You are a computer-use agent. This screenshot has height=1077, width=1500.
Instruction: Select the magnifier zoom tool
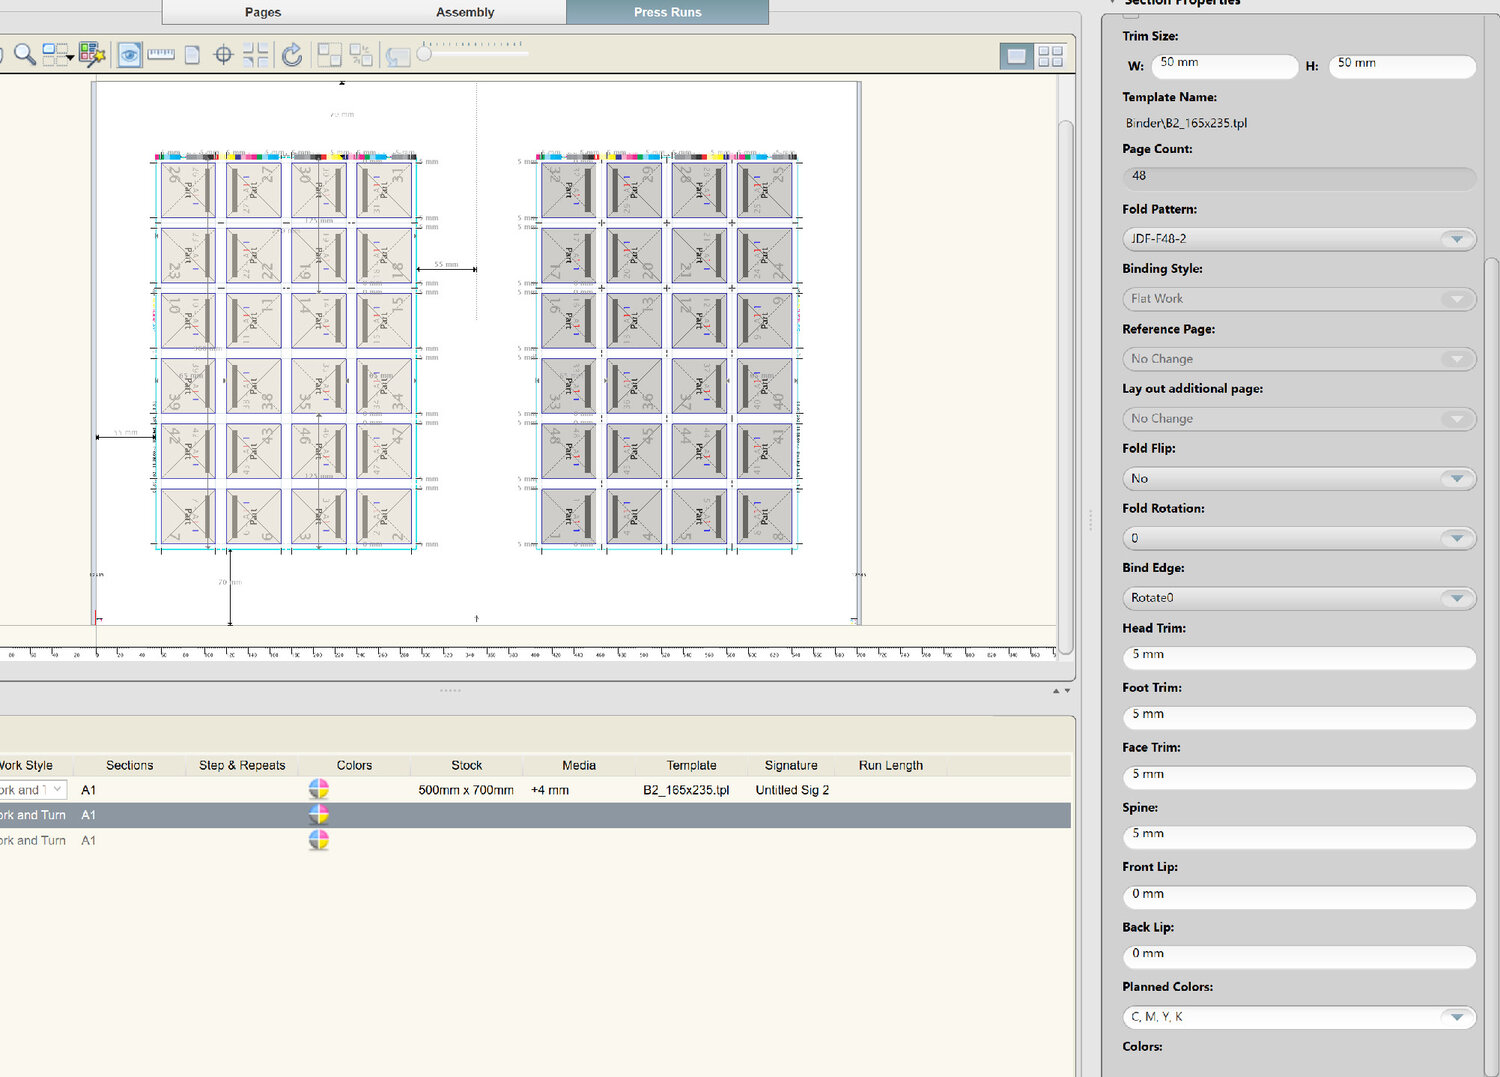point(24,54)
